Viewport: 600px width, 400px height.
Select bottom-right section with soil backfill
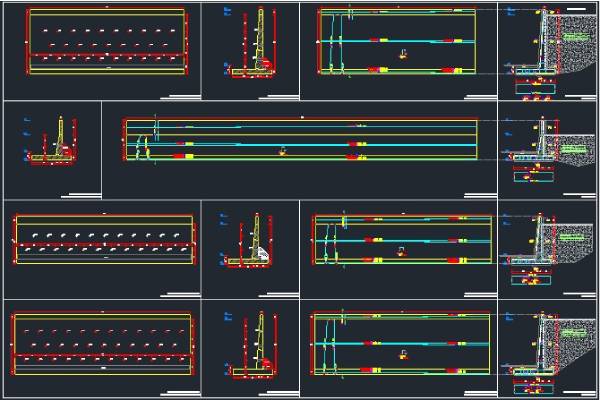pyautogui.click(x=547, y=345)
